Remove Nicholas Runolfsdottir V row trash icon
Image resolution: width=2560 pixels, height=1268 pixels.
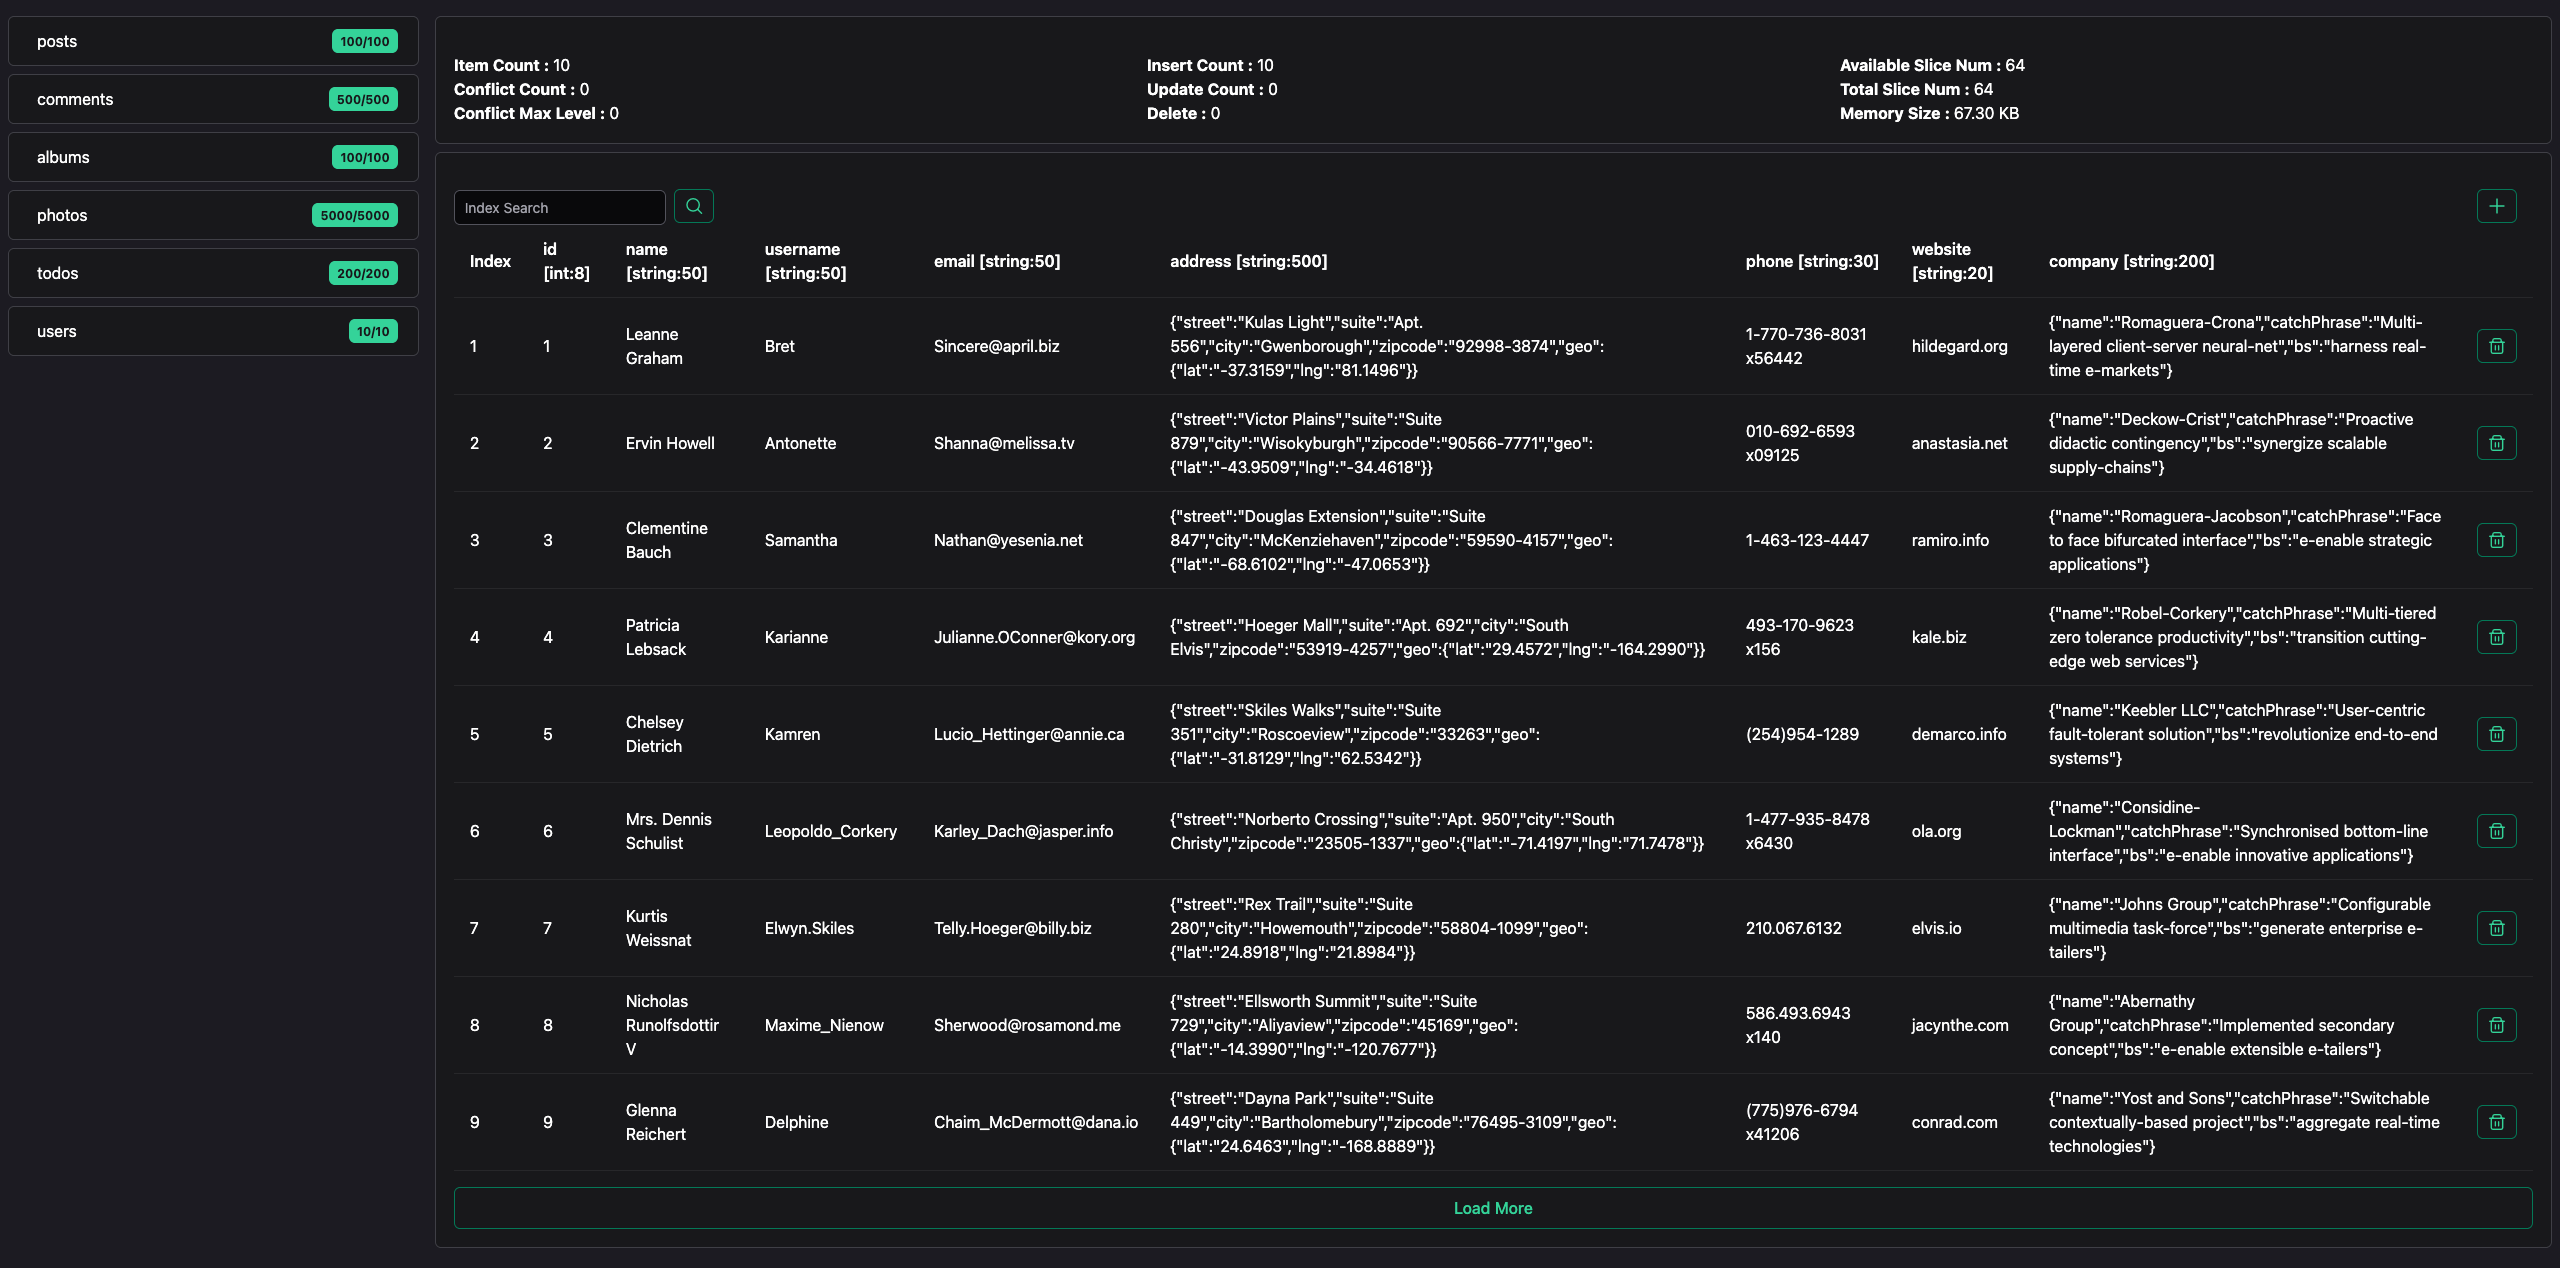(2496, 1025)
